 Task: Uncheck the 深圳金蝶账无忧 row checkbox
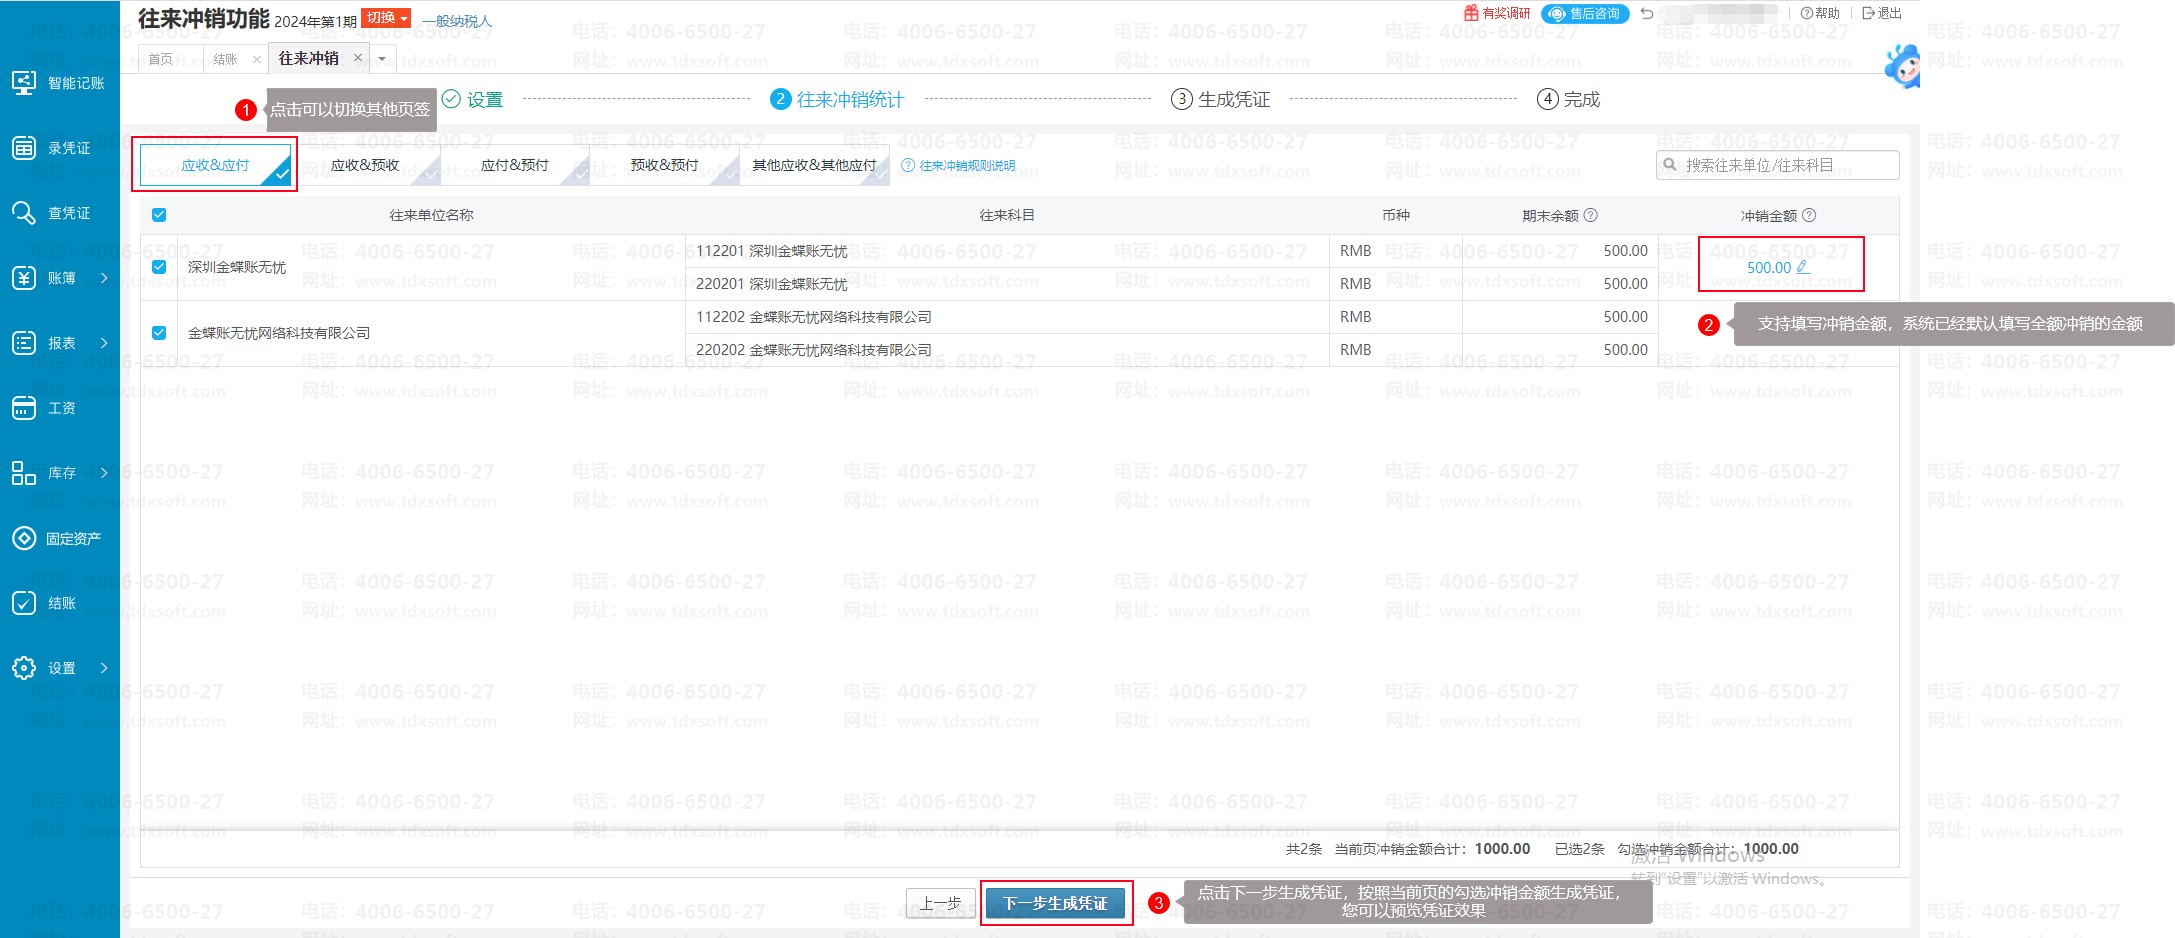[159, 267]
